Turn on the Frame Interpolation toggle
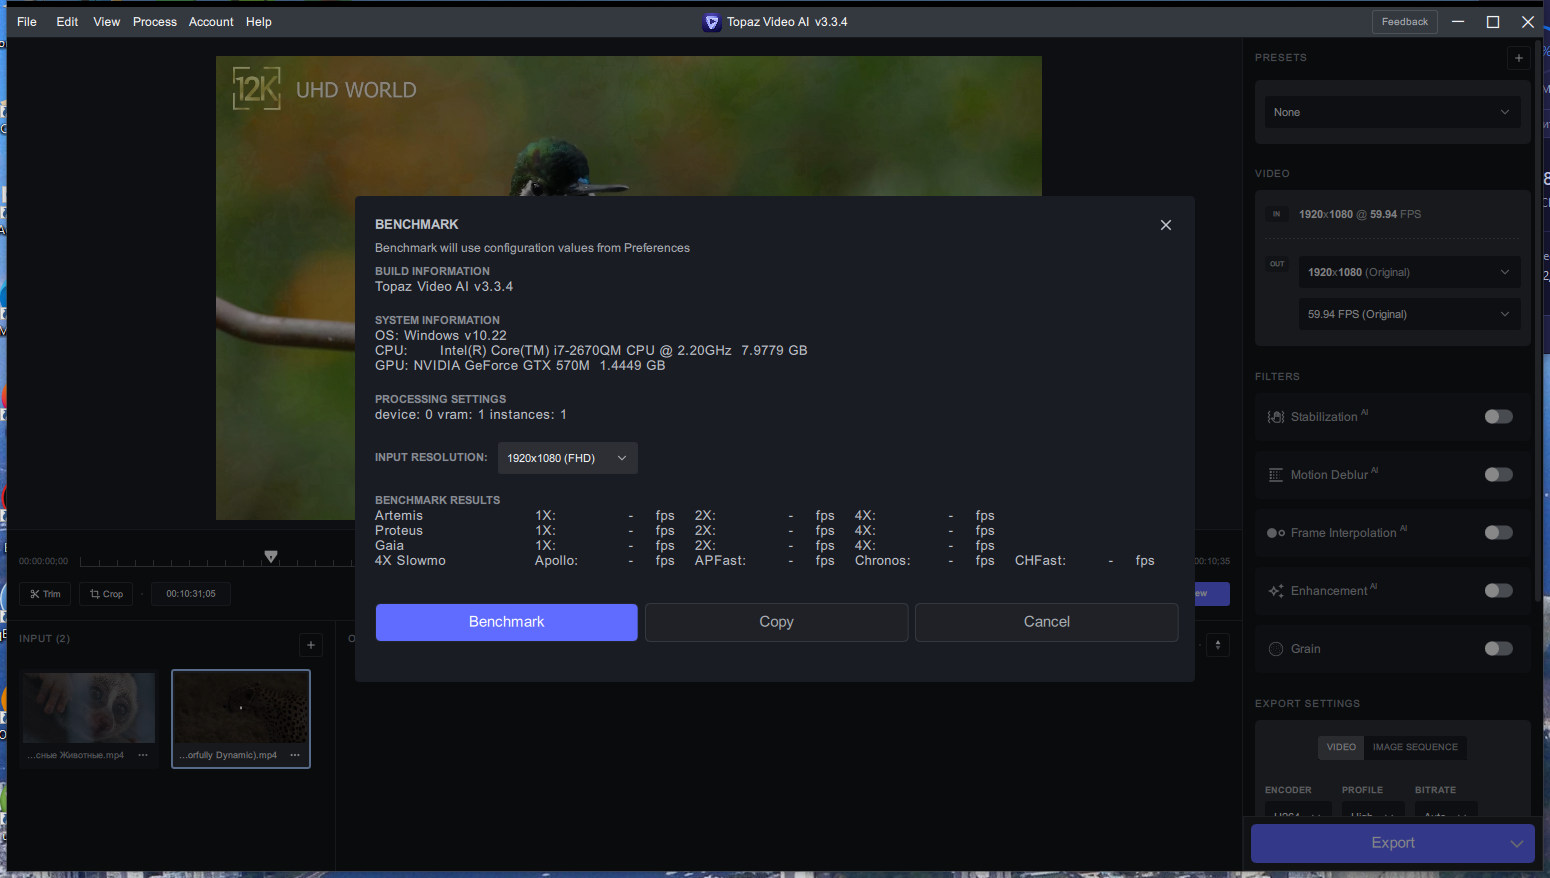The width and height of the screenshot is (1550, 878). pos(1498,533)
